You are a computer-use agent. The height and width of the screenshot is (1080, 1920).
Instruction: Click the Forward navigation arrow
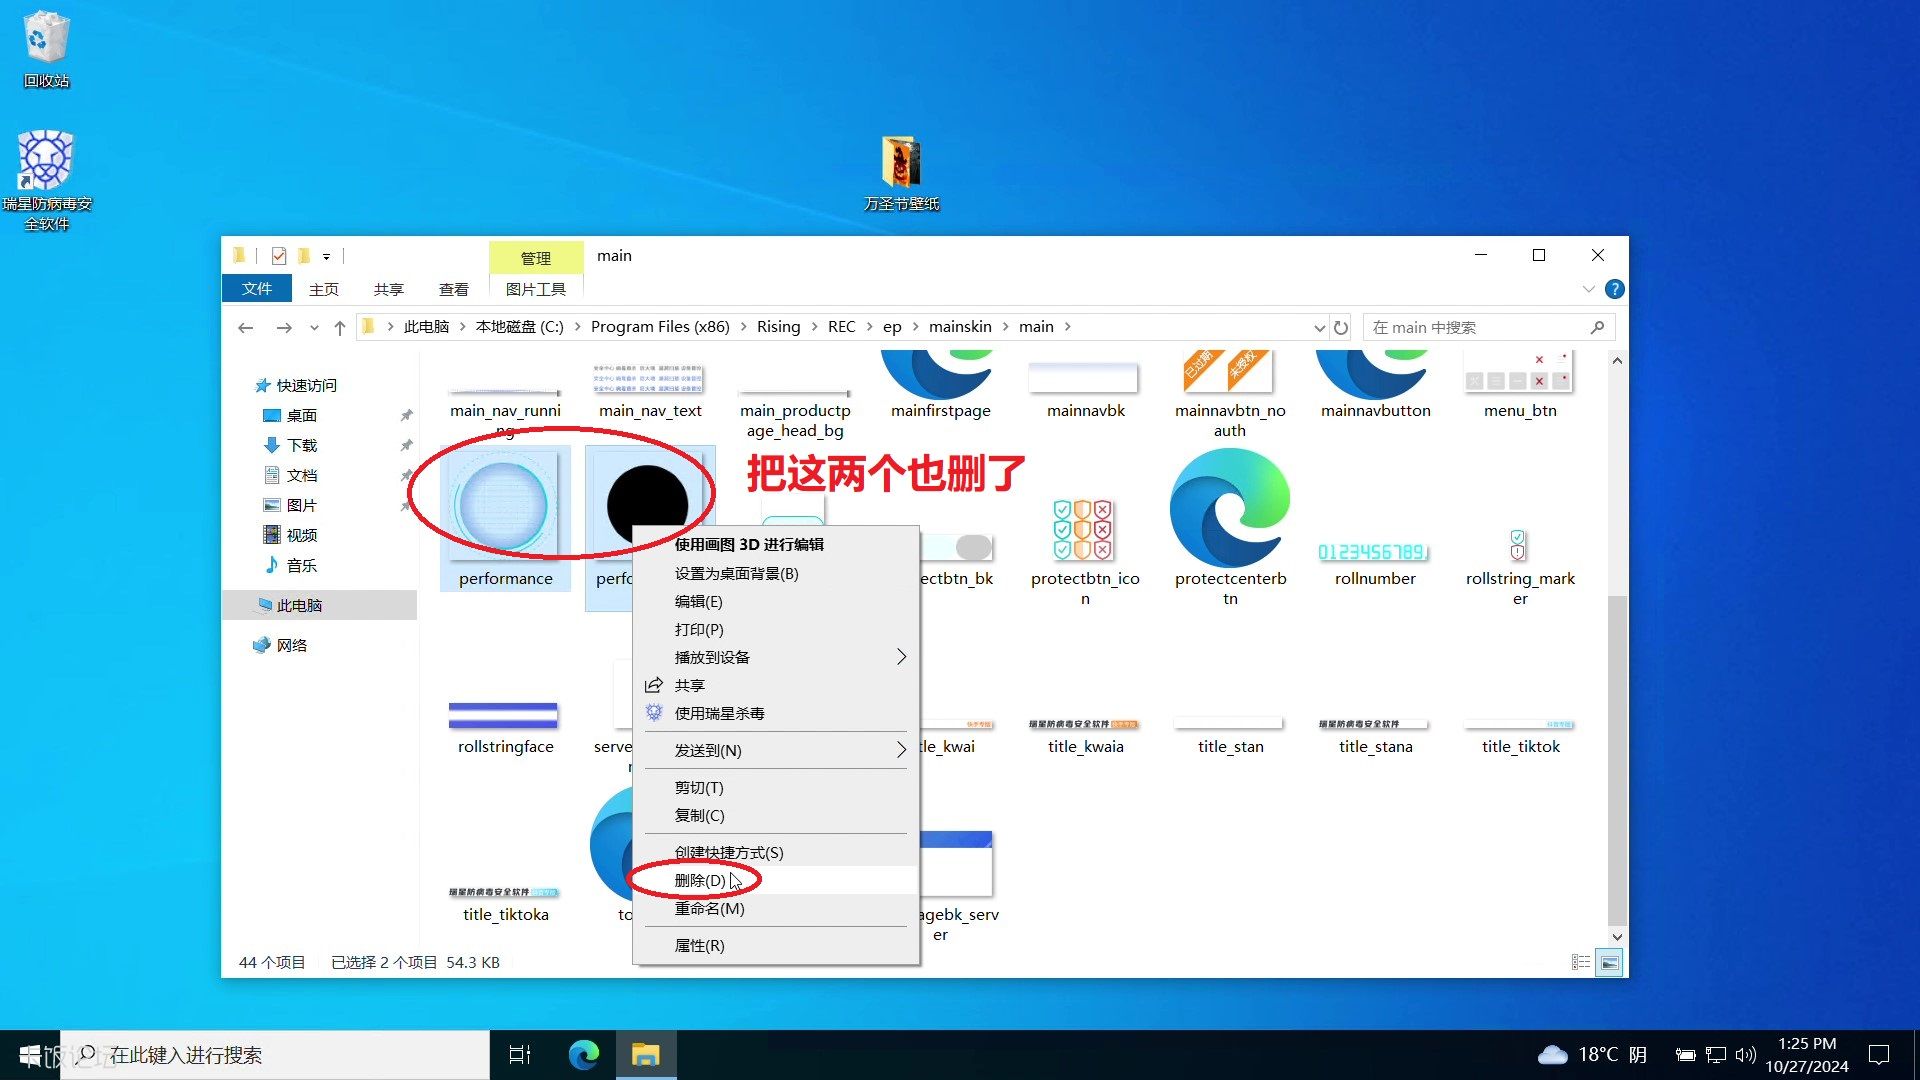pos(284,328)
